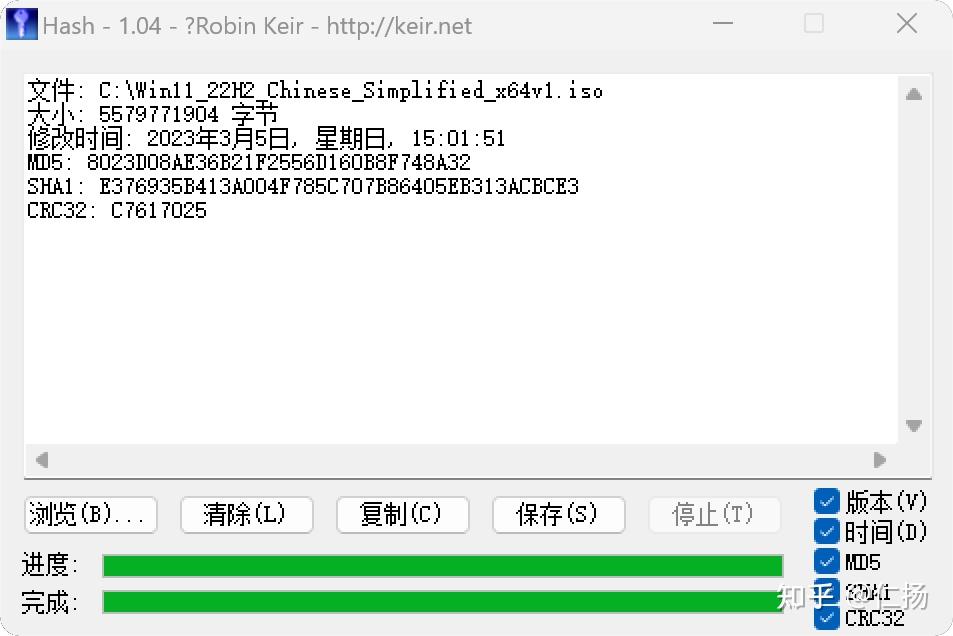This screenshot has width=953, height=636.
Task: Click inside the hash results text area
Action: pos(461,260)
